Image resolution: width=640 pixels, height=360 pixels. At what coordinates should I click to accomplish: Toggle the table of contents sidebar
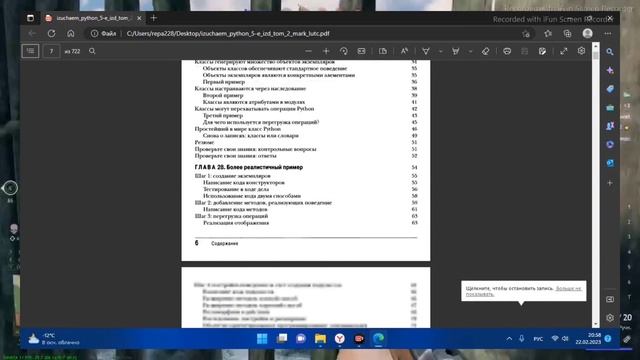tap(31, 51)
